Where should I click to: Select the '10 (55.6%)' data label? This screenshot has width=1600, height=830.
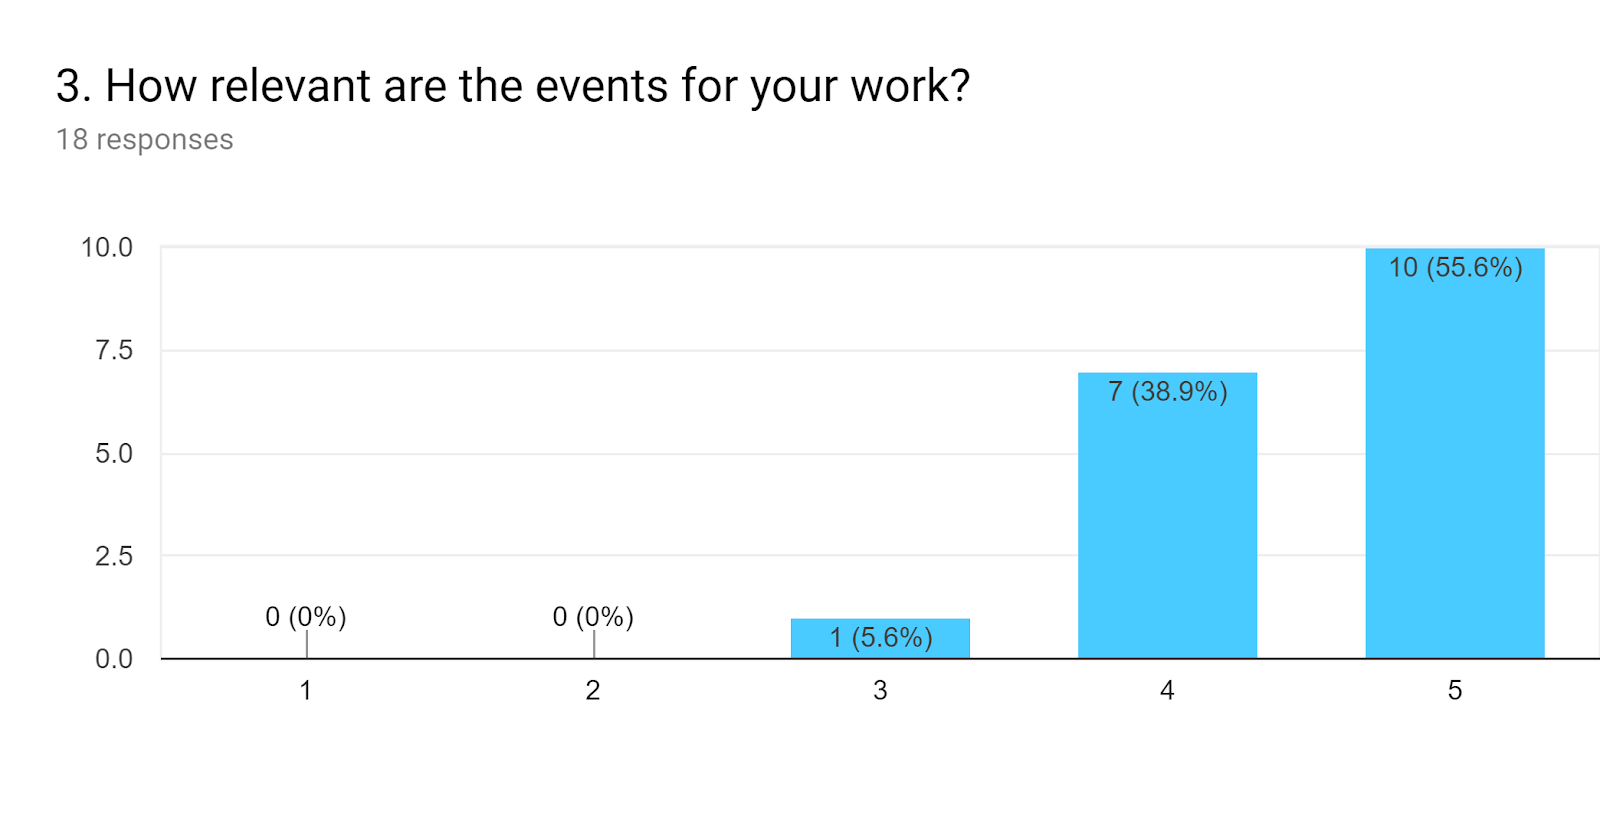[x=1455, y=268]
